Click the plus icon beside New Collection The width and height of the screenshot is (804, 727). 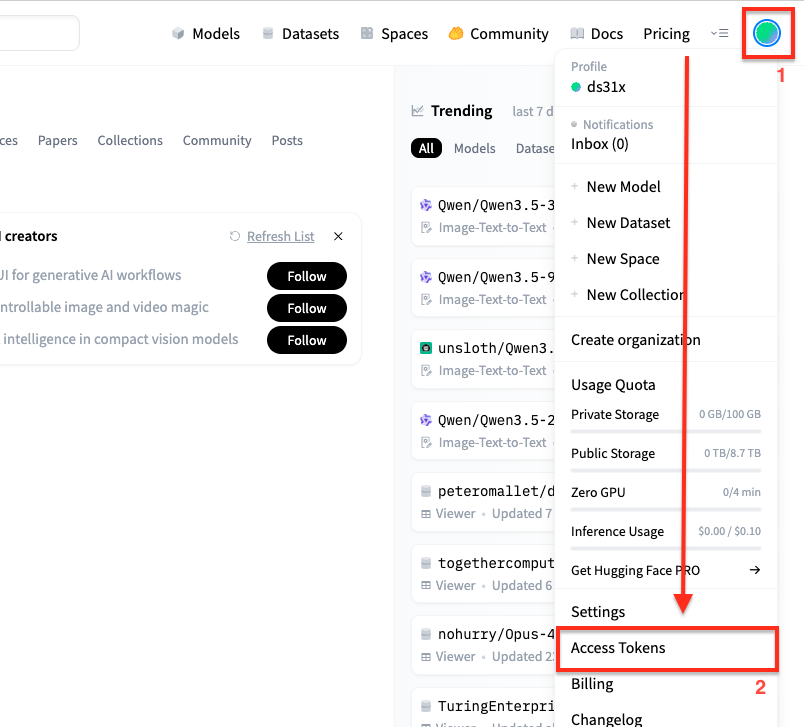(575, 294)
